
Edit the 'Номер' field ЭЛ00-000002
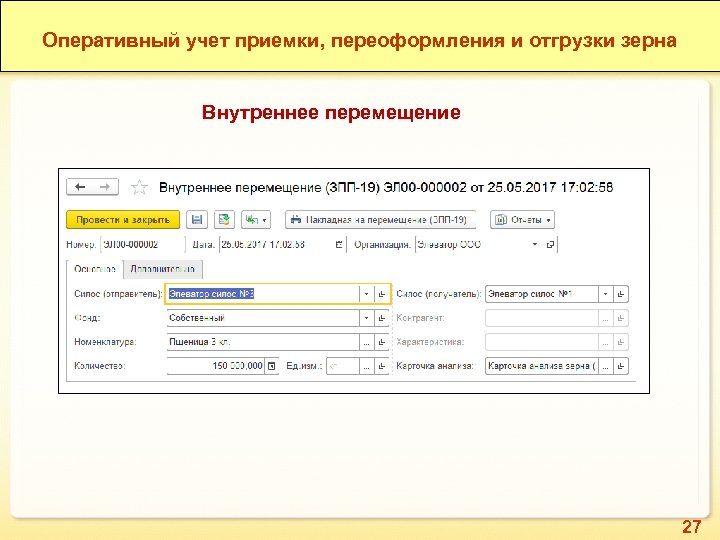pyautogui.click(x=142, y=244)
